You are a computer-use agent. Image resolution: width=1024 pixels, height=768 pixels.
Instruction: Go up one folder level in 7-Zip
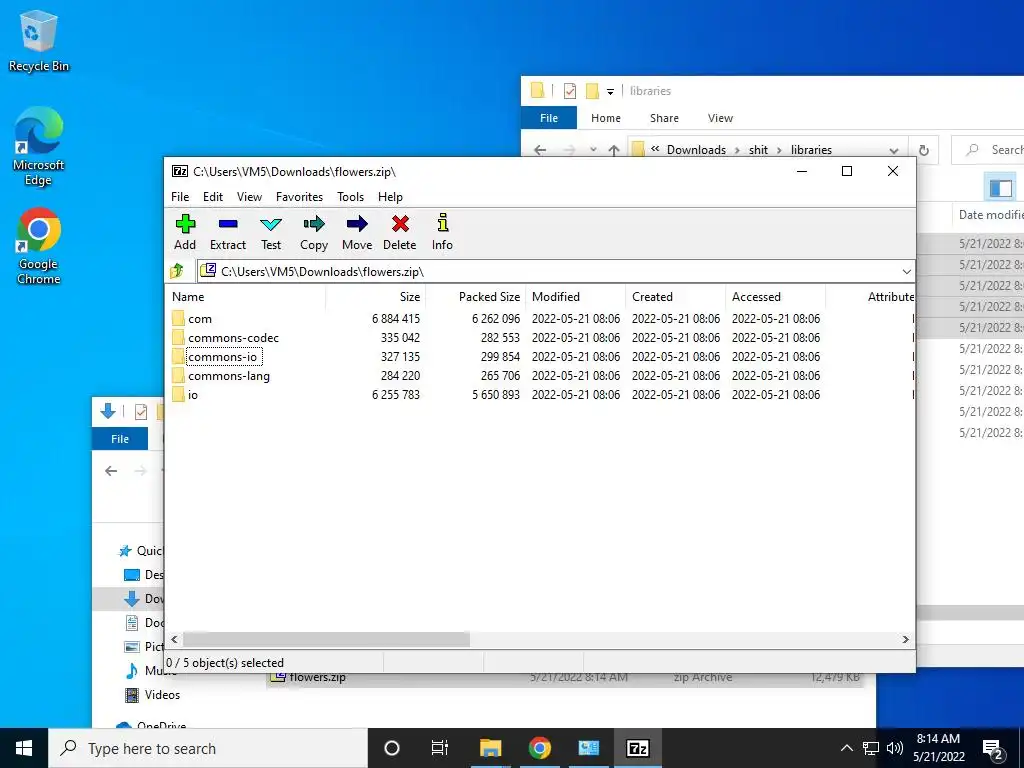[x=177, y=271]
